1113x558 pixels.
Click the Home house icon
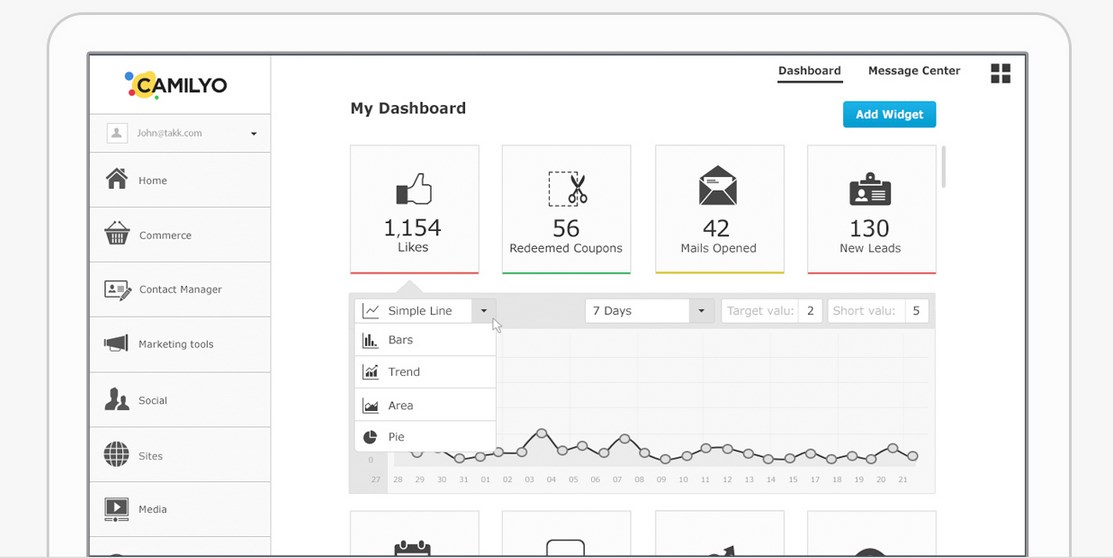click(x=116, y=179)
